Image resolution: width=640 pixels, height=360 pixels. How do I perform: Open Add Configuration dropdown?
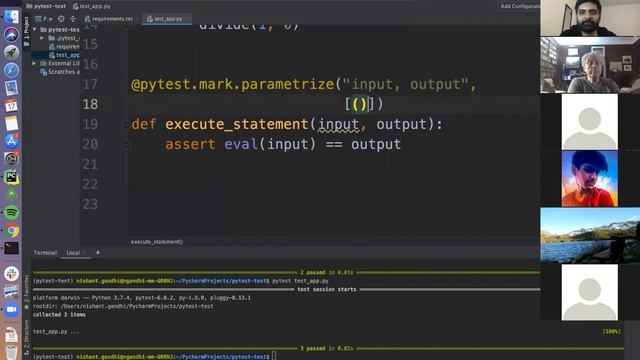(520, 6)
